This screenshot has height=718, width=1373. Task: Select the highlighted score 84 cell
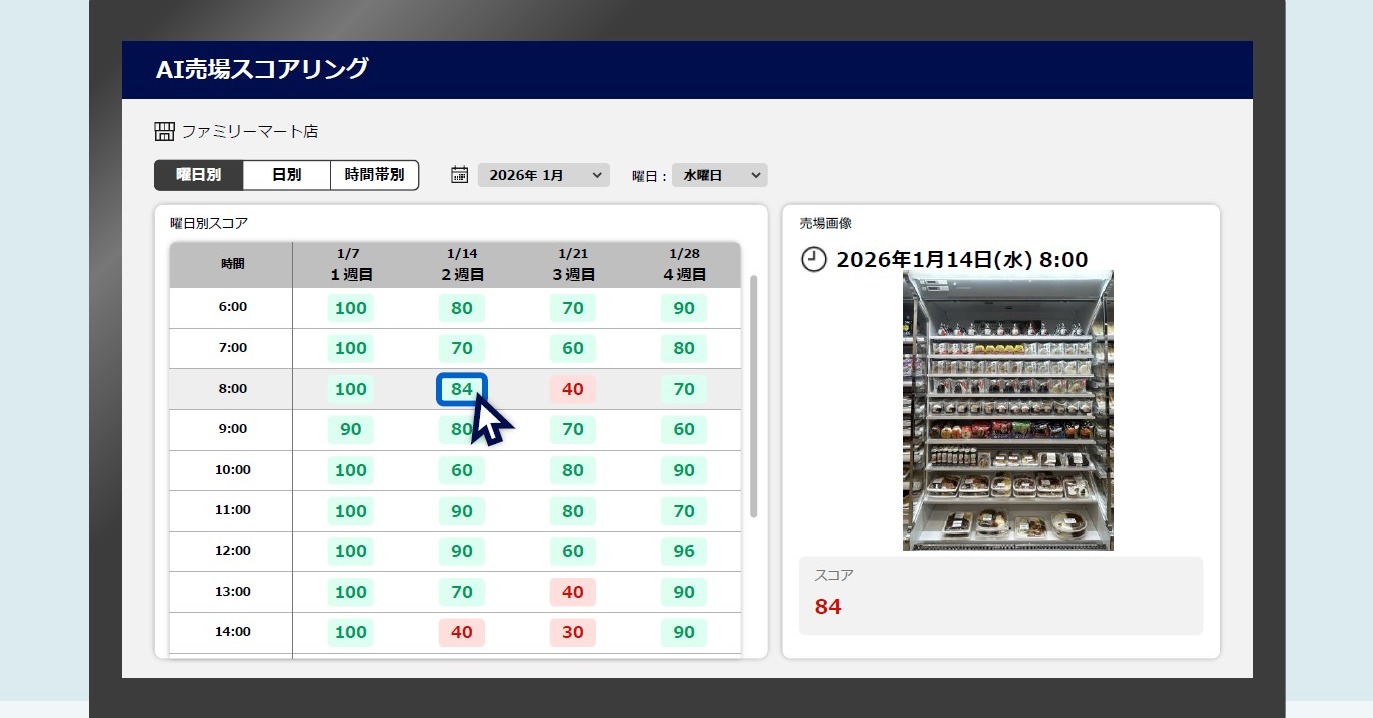point(460,389)
